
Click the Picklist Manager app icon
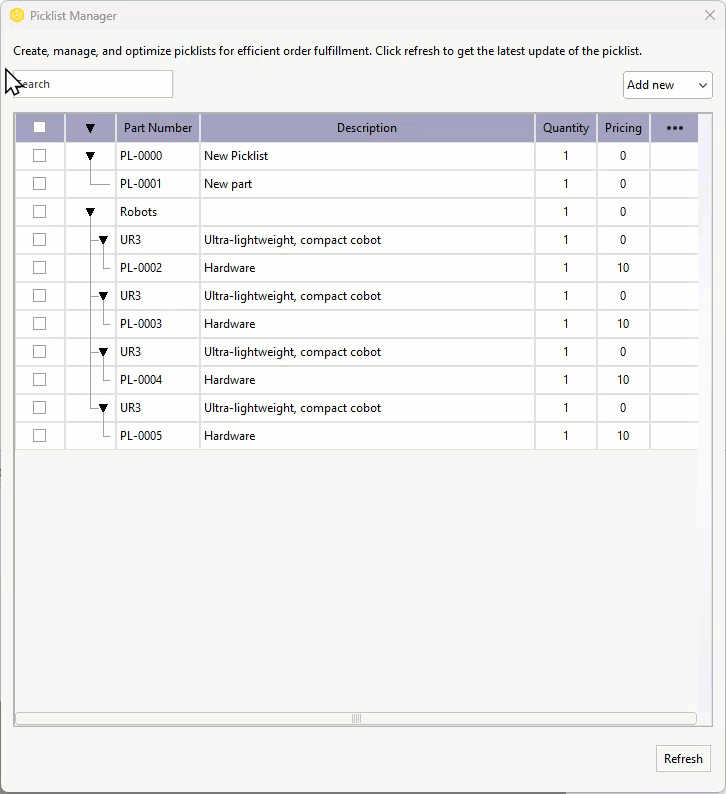[x=17, y=16]
